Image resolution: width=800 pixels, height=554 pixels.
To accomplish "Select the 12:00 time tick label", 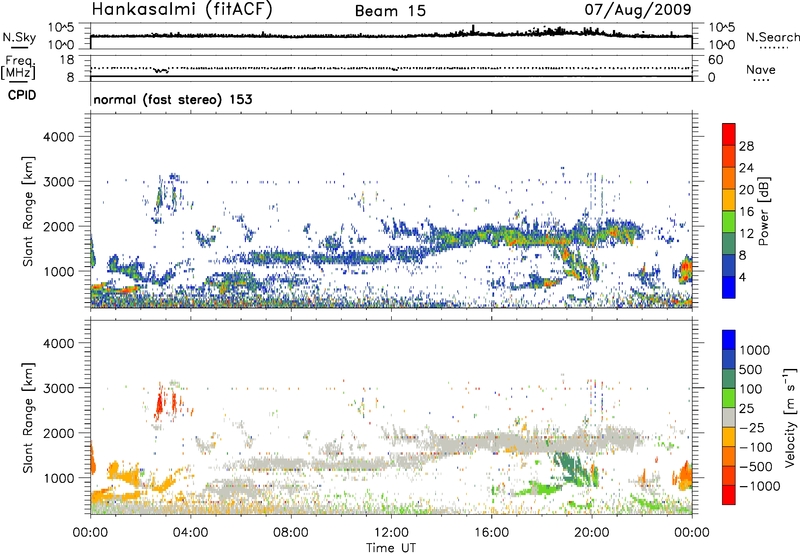I will coord(391,533).
